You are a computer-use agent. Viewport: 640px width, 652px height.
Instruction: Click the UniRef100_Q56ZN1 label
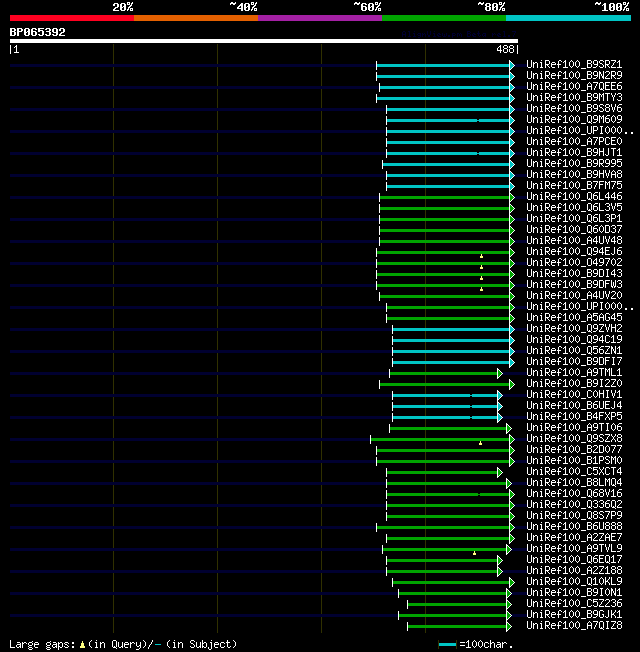pyautogui.click(x=574, y=351)
